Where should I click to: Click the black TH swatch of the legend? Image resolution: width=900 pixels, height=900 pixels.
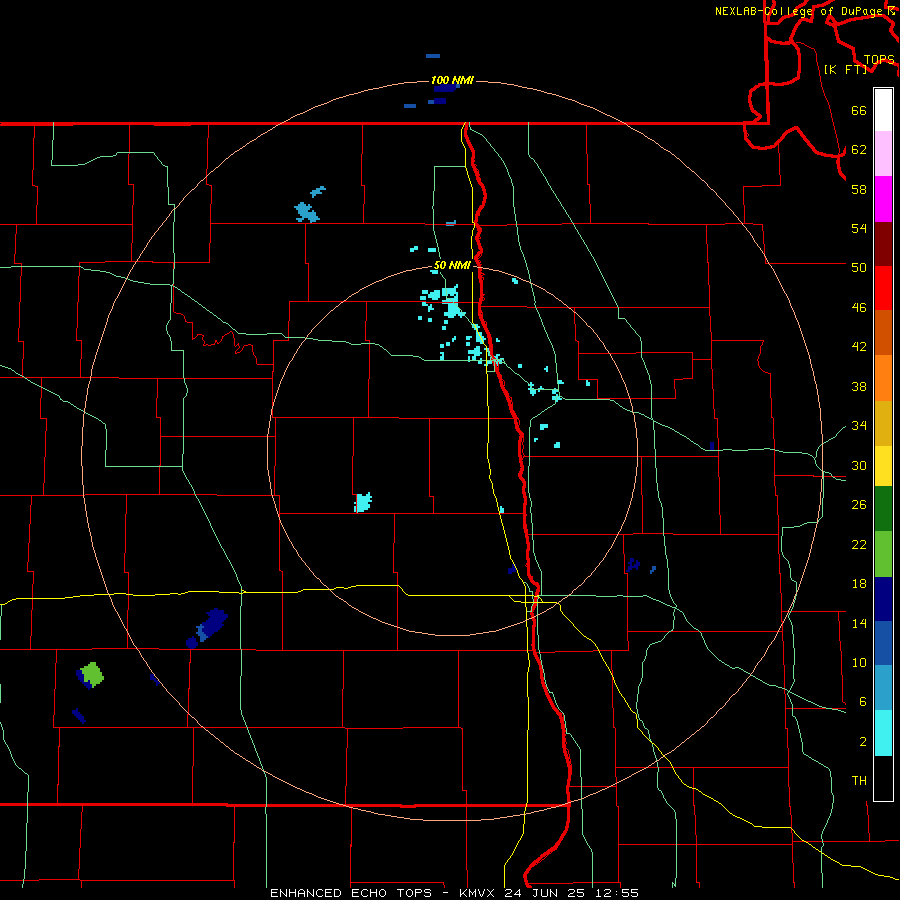coord(883,778)
